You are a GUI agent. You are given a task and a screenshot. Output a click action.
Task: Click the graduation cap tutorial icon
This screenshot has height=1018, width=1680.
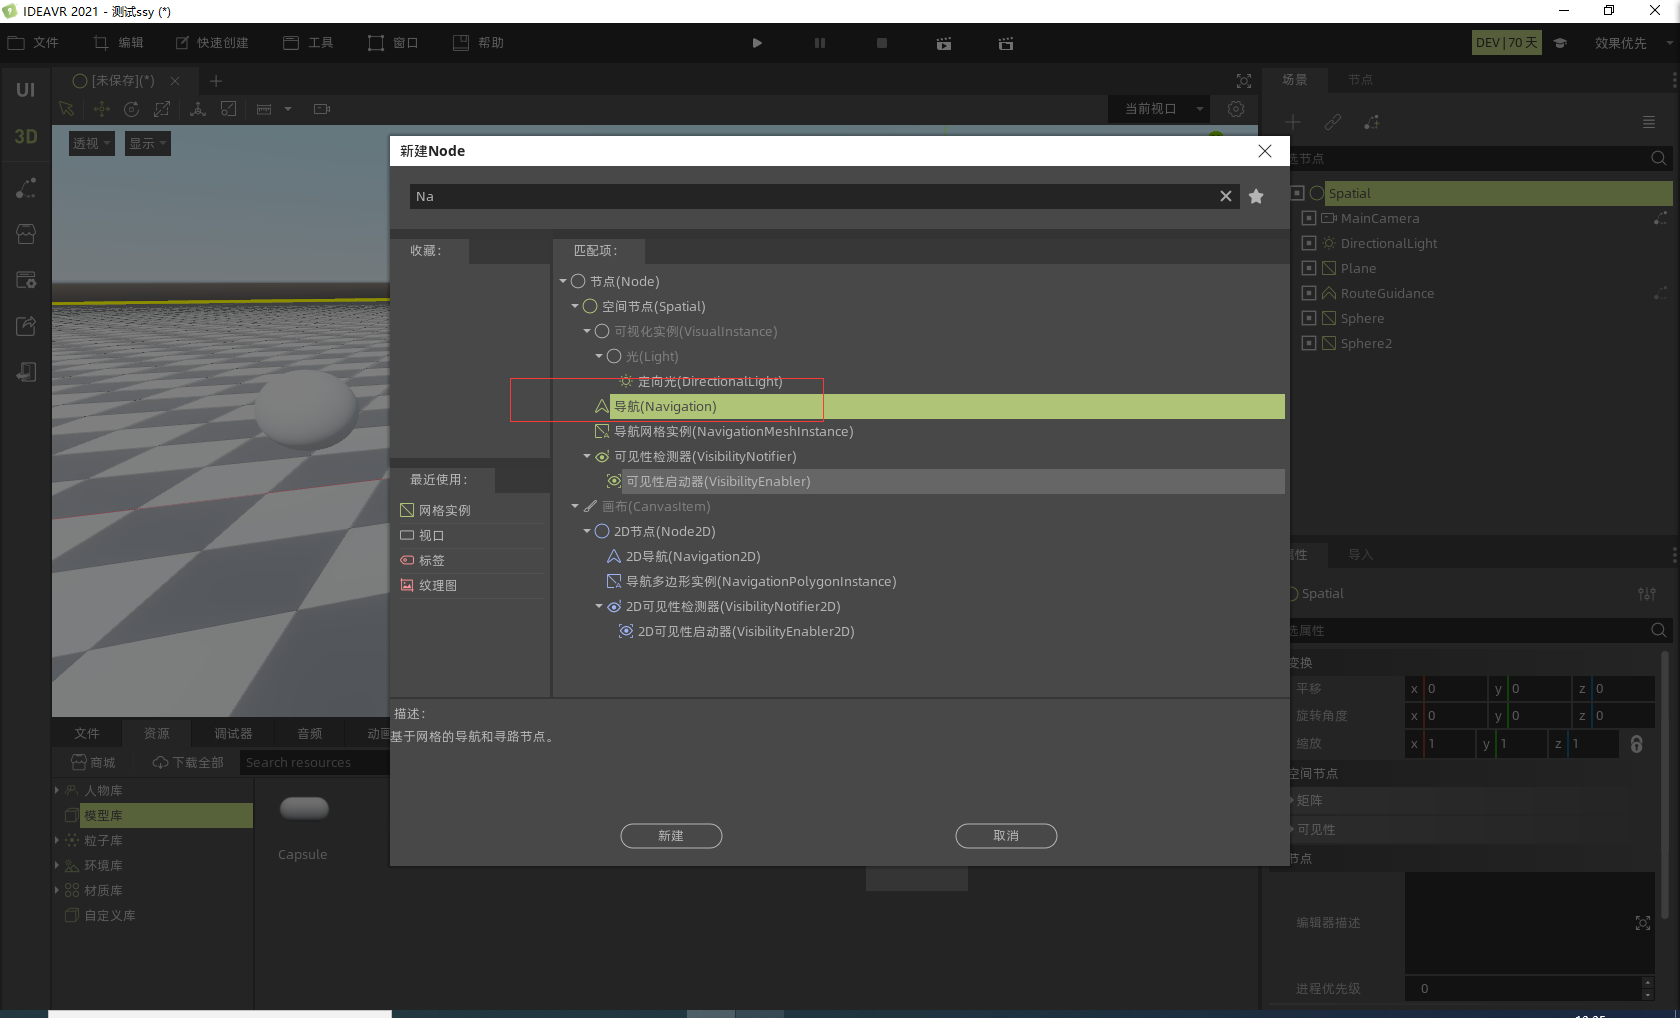[1560, 43]
